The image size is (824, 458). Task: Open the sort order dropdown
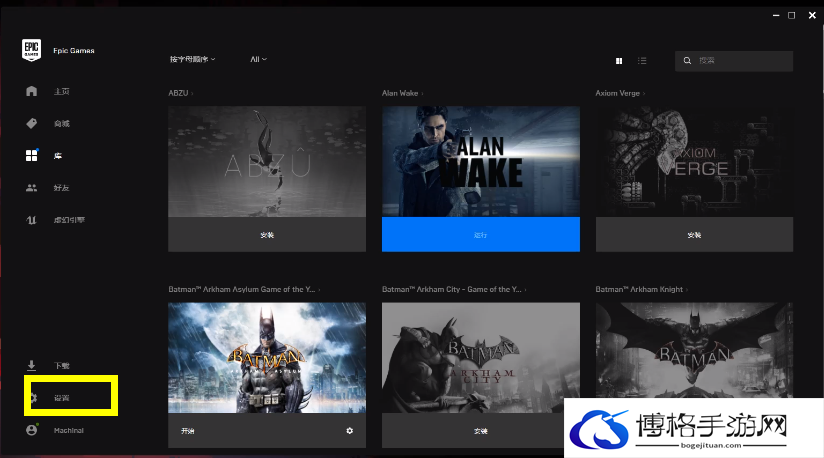pyautogui.click(x=192, y=59)
